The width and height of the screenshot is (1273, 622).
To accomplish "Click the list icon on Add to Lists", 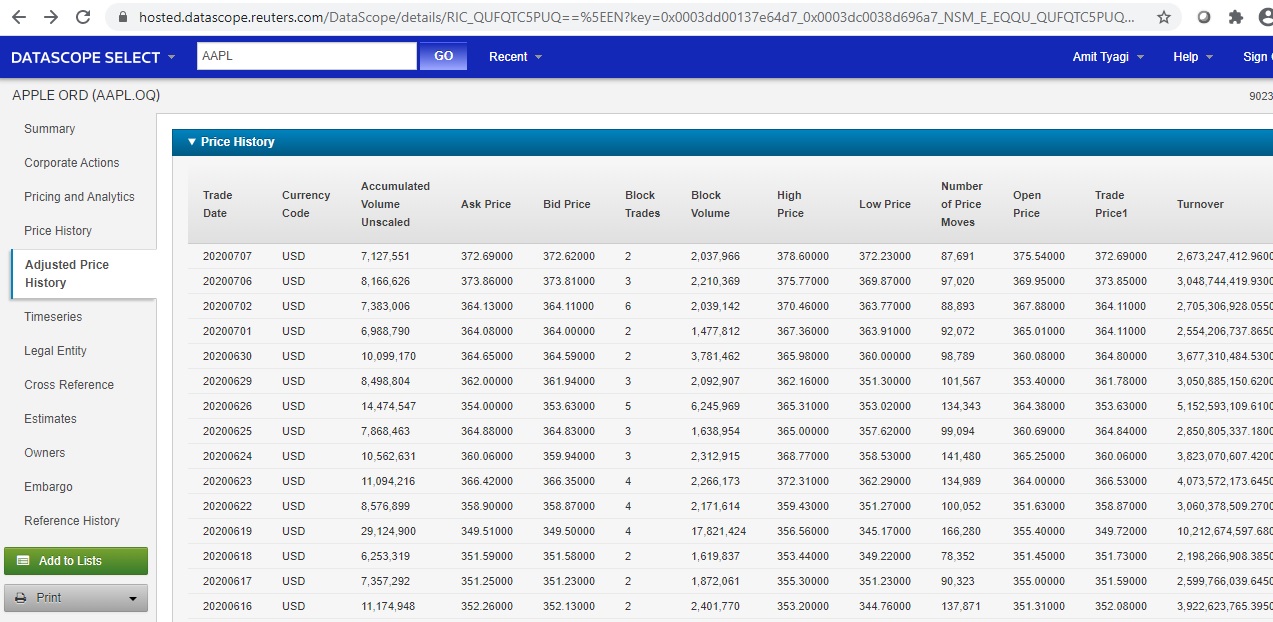I will click(x=24, y=561).
